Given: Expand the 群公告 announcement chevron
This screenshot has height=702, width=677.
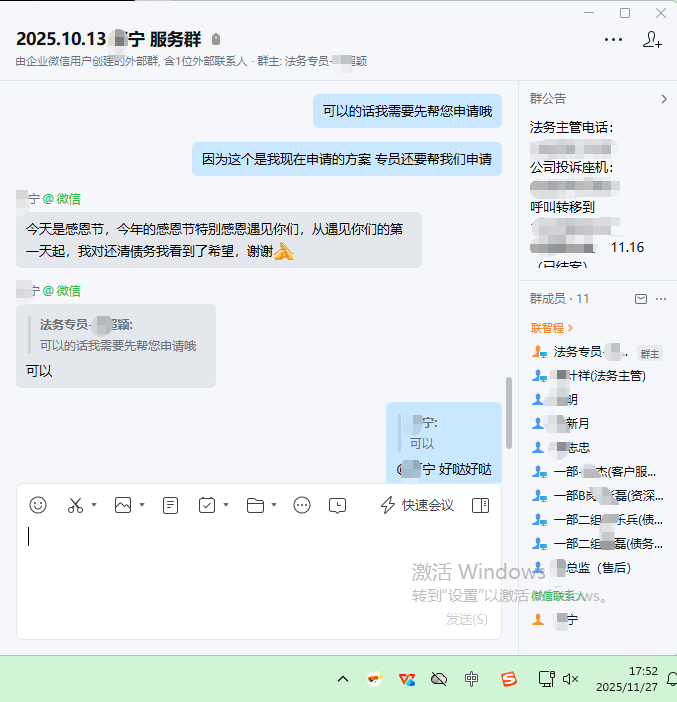Looking at the screenshot, I should pyautogui.click(x=664, y=99).
